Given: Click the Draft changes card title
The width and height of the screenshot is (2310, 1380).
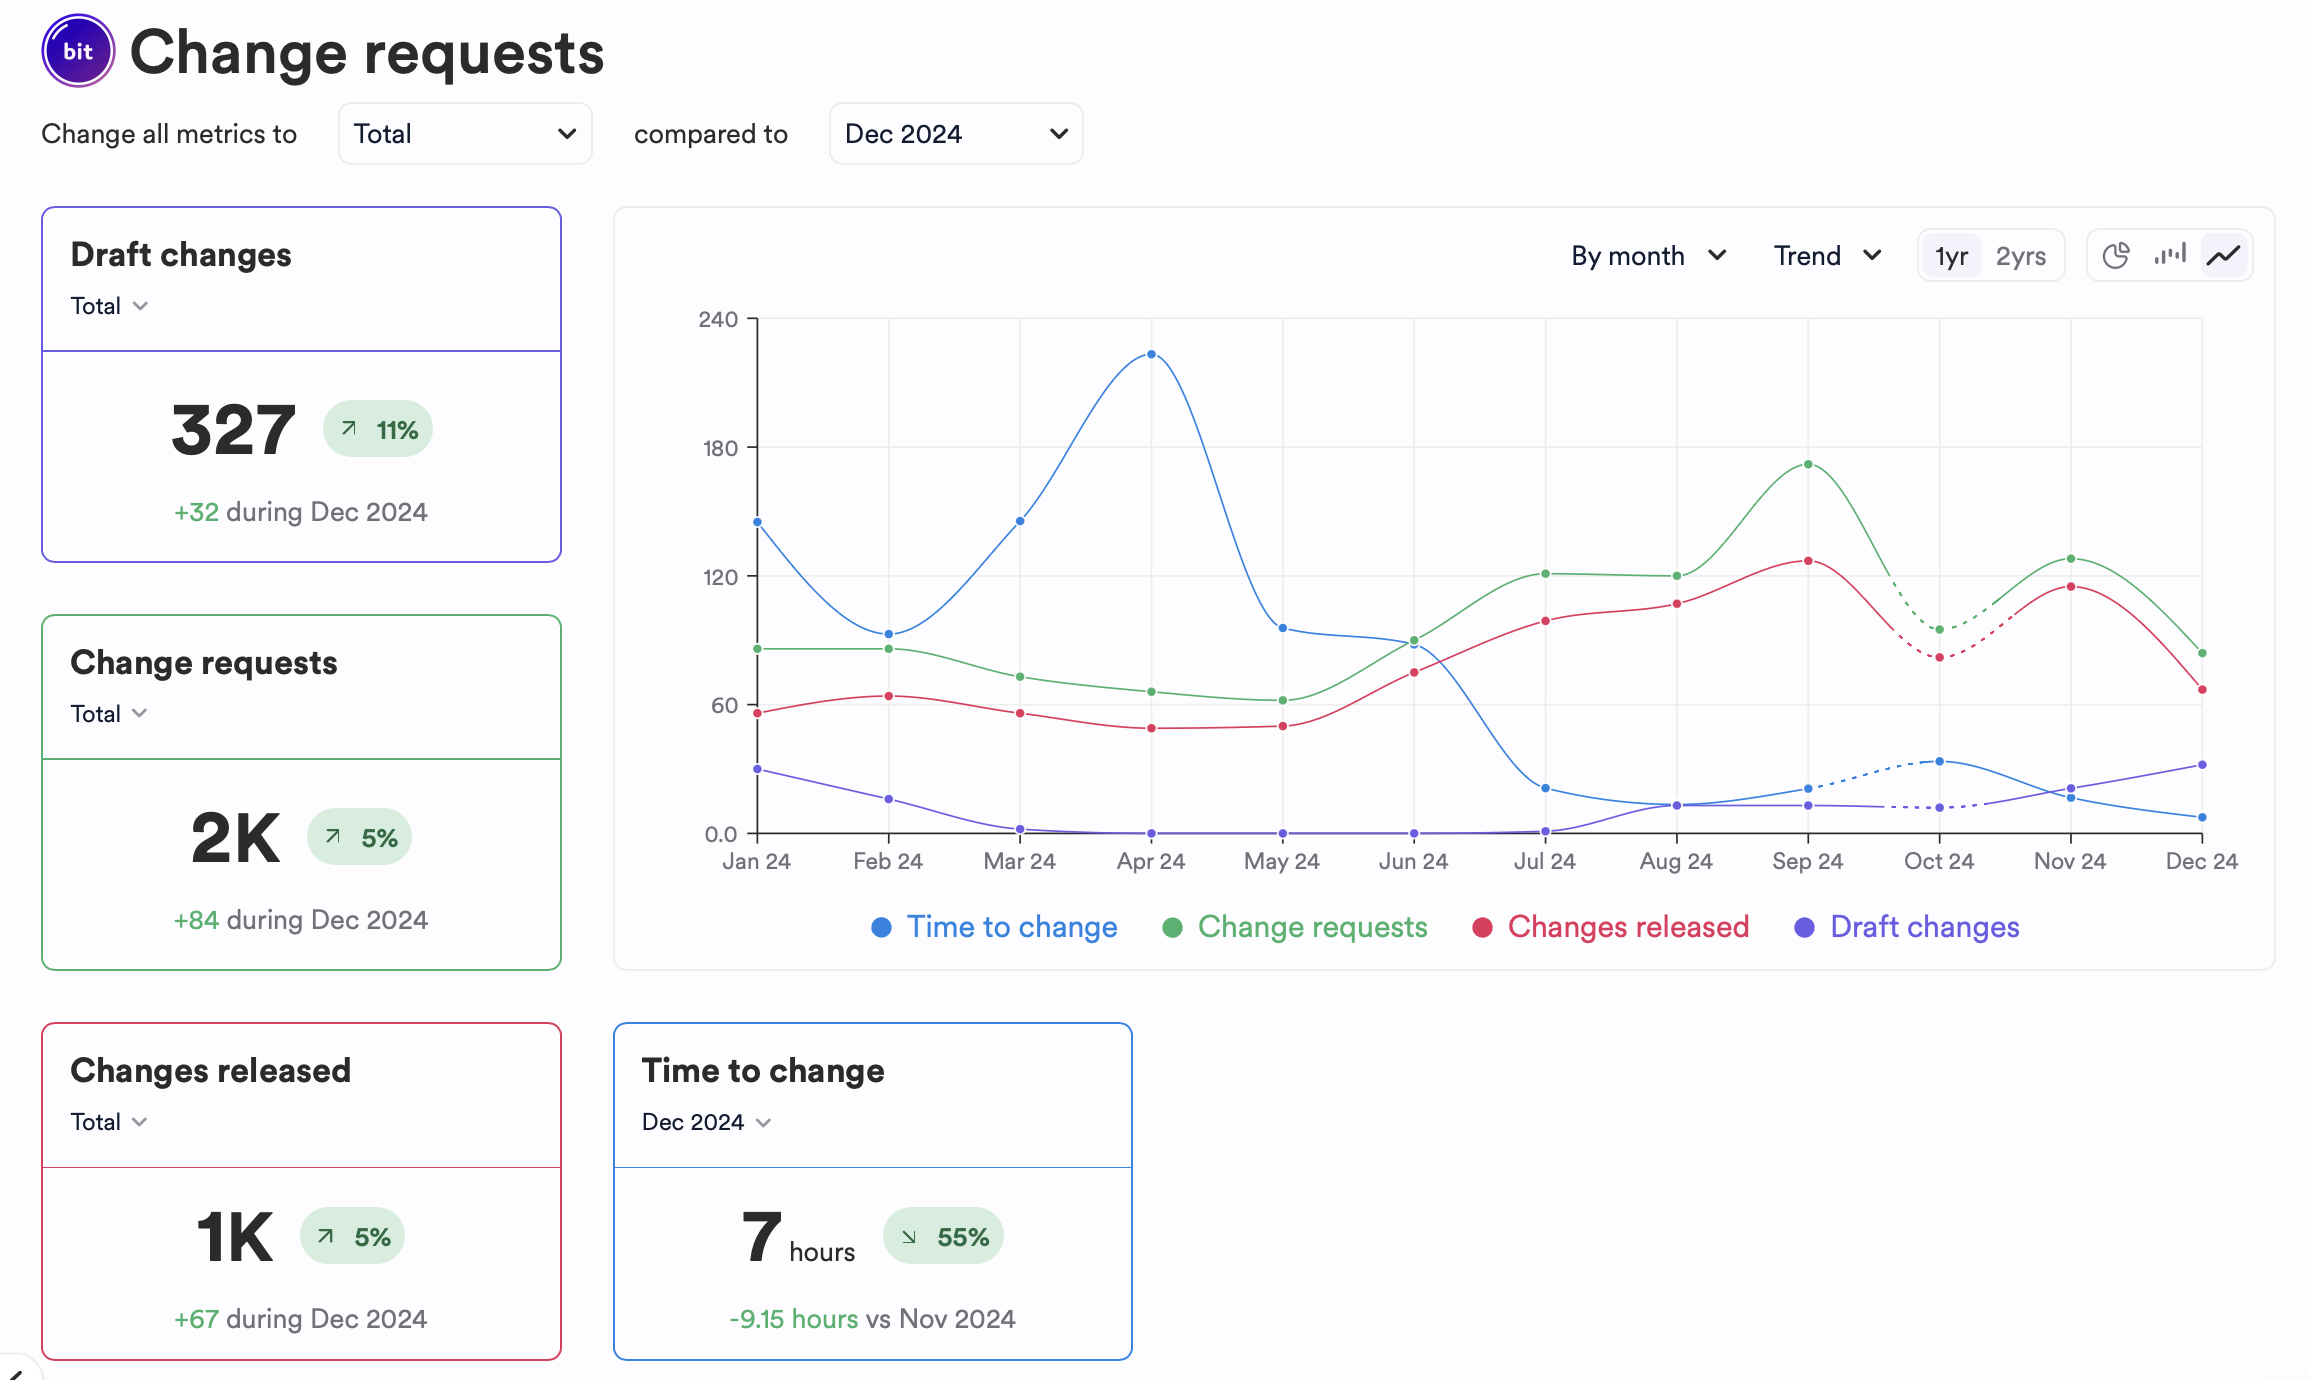Looking at the screenshot, I should click(x=181, y=255).
